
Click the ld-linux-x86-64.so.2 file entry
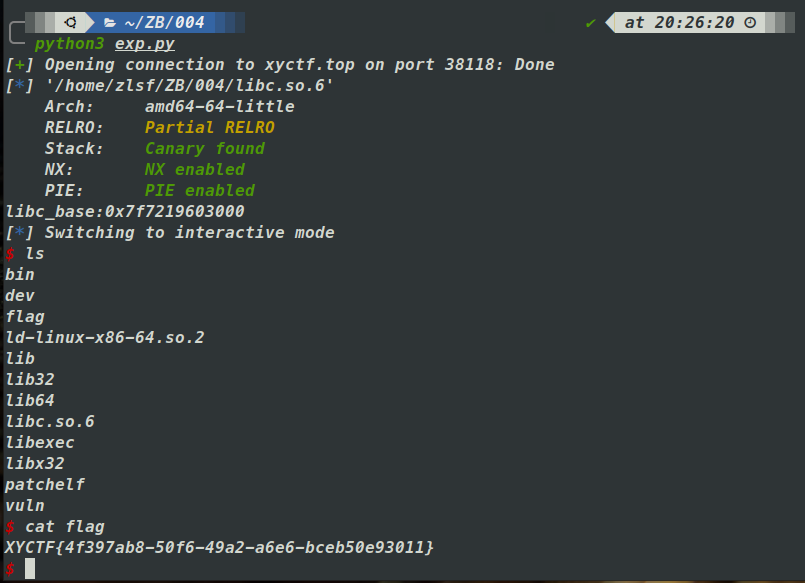105,338
